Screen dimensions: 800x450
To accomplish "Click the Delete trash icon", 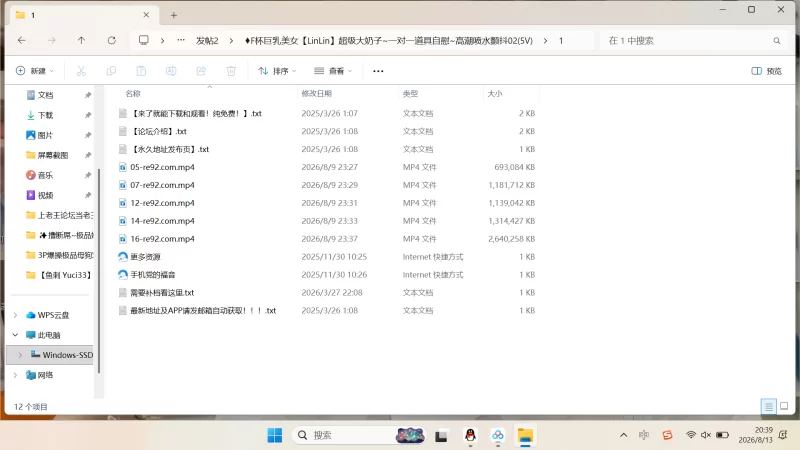I will coord(231,71).
